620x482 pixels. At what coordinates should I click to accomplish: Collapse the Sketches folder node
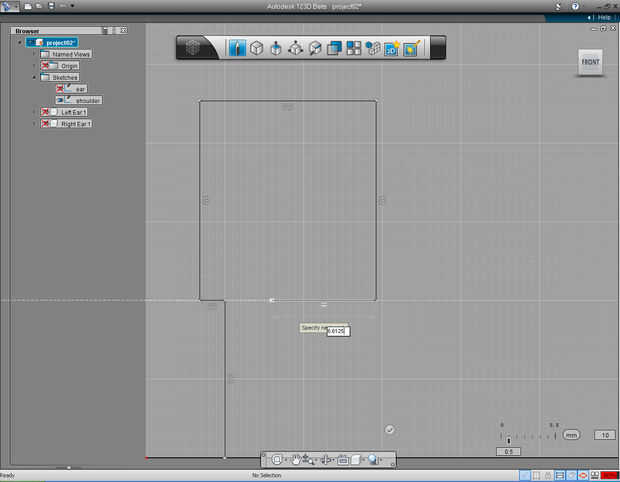(x=34, y=77)
